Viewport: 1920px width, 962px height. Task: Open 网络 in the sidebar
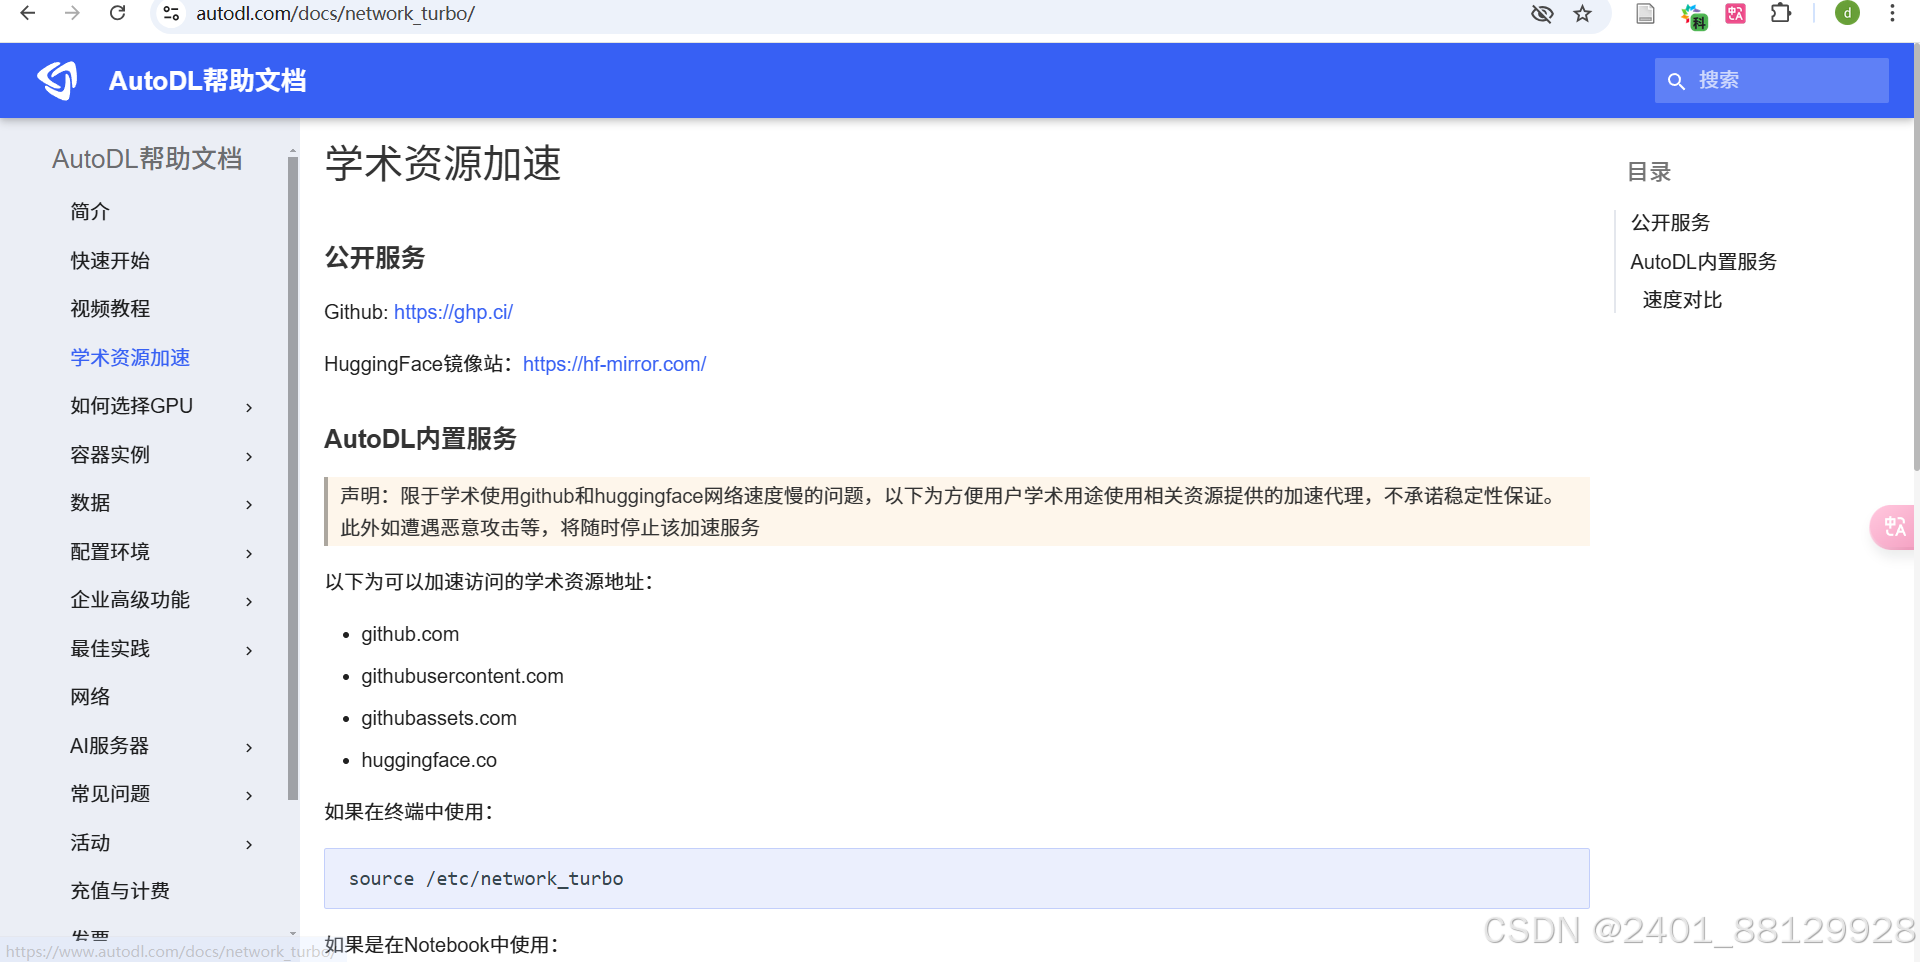(90, 697)
